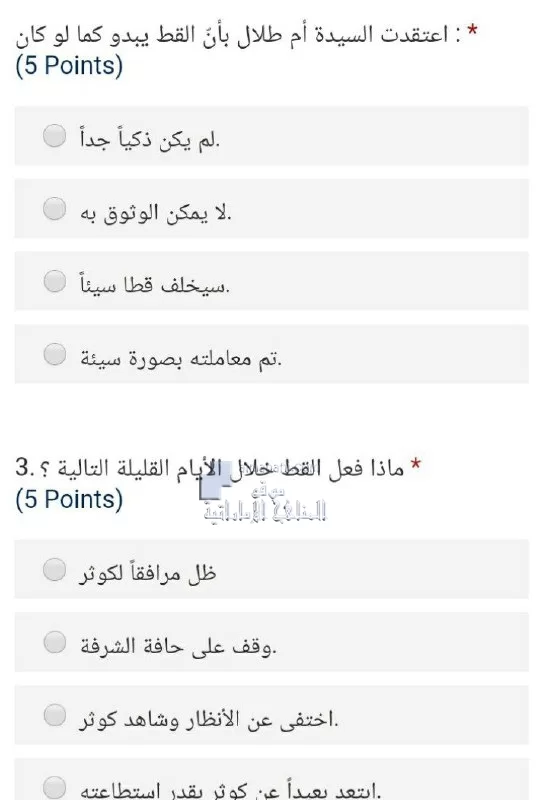Pick radio button for تم معاملته بصورة سيئة

click(x=55, y=354)
